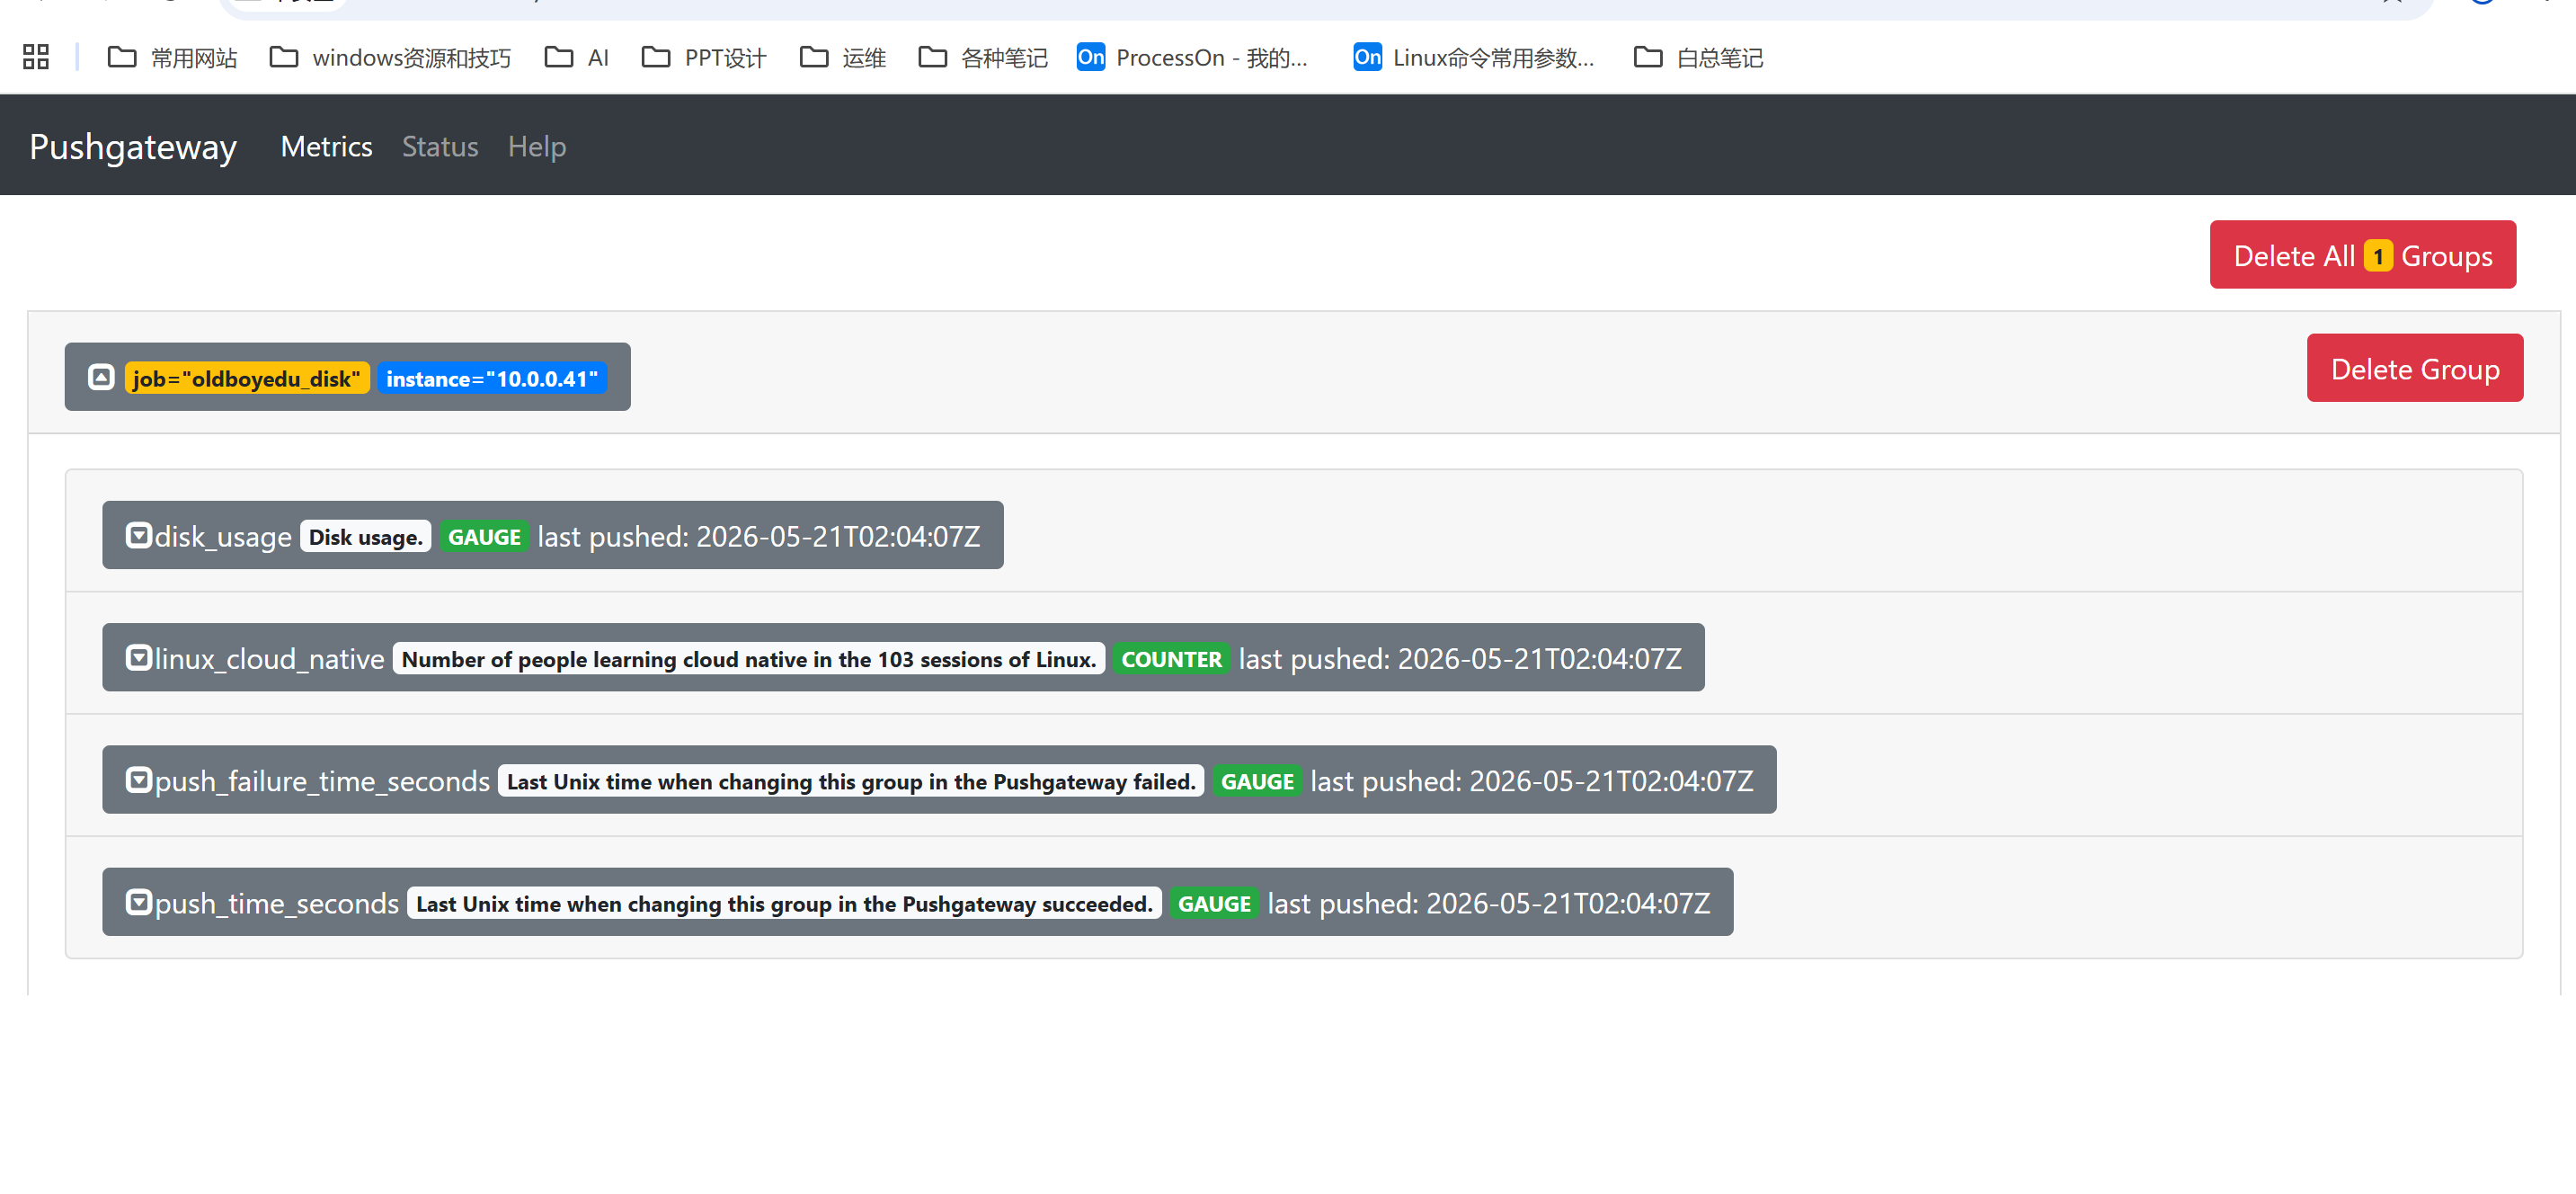Open the AI bookmark folder
2576x1194 pixels.
(577, 57)
